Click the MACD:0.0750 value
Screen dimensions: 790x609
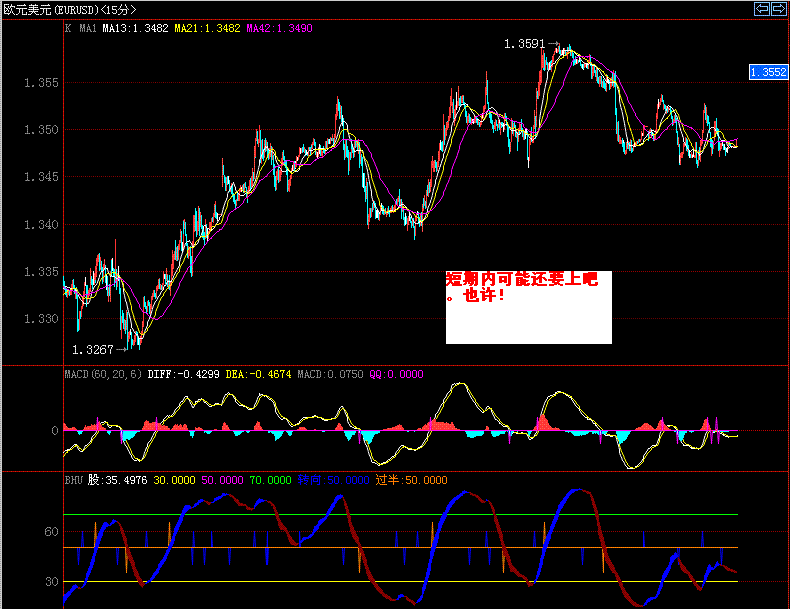(331, 374)
